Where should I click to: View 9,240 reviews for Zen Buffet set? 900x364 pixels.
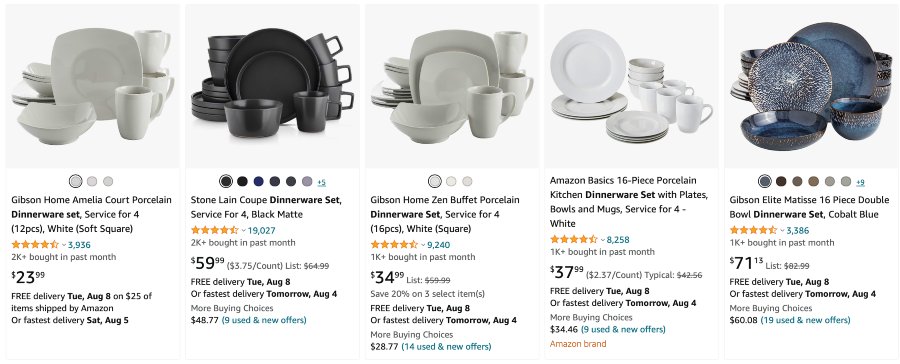click(x=439, y=245)
